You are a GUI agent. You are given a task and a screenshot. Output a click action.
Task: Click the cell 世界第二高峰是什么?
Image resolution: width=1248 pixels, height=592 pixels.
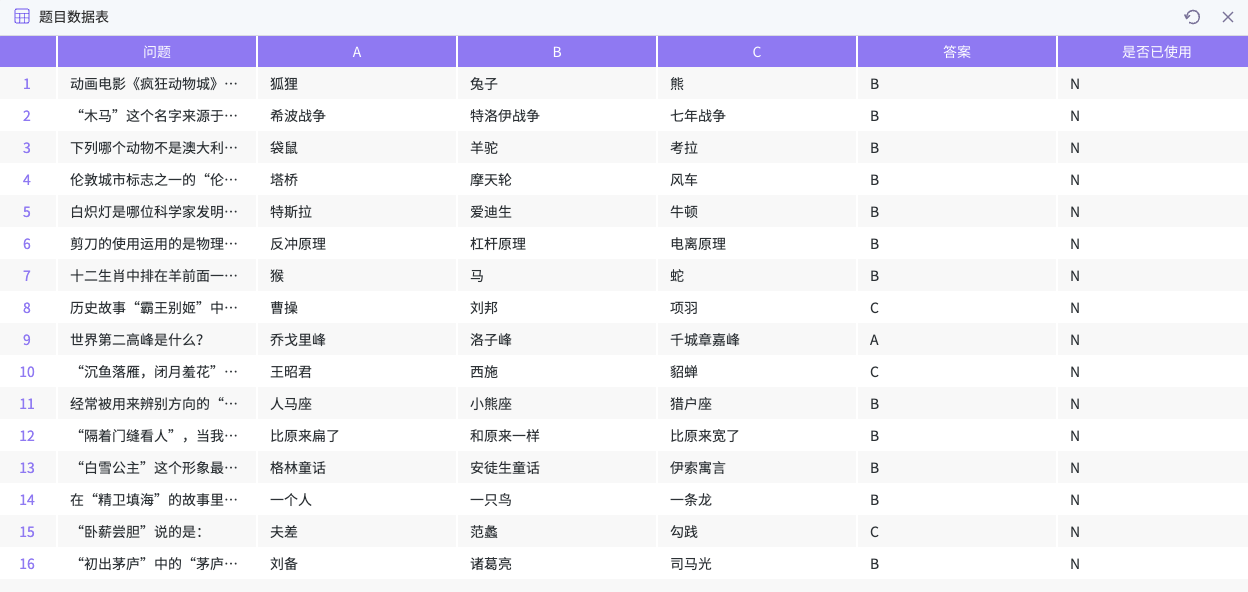point(157,340)
